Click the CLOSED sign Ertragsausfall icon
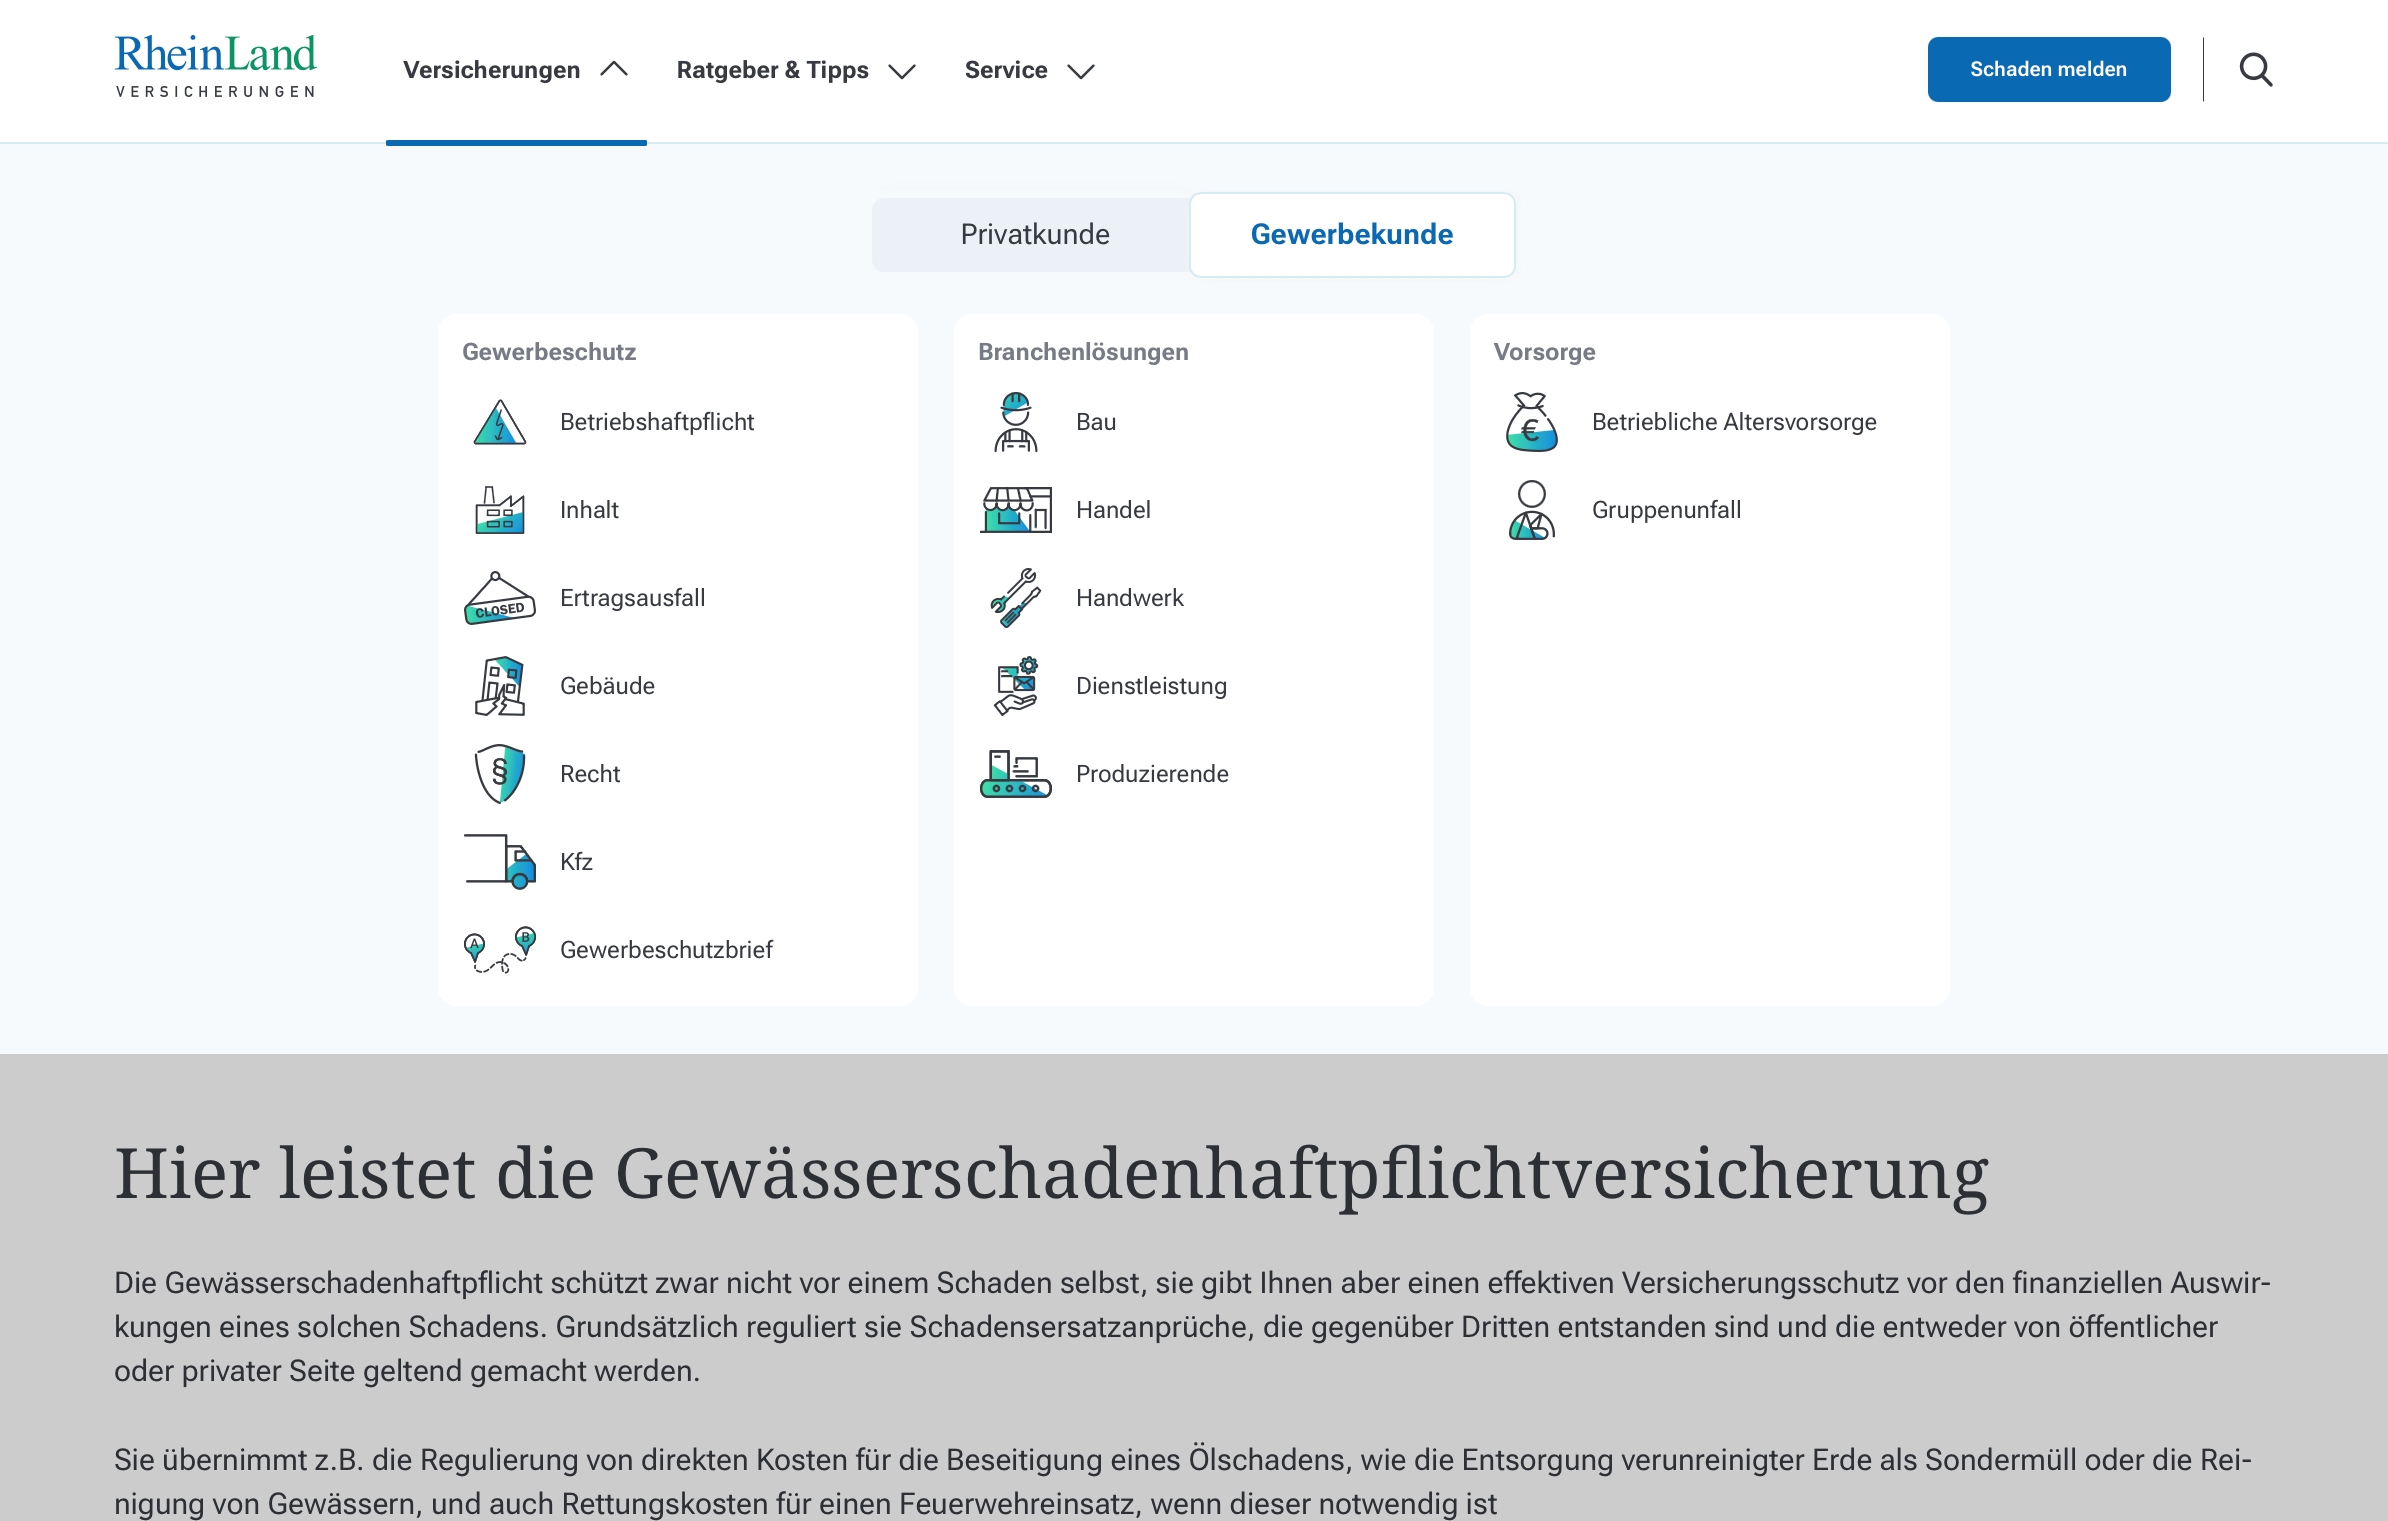Viewport: 2388px width, 1521px height. (x=499, y=598)
